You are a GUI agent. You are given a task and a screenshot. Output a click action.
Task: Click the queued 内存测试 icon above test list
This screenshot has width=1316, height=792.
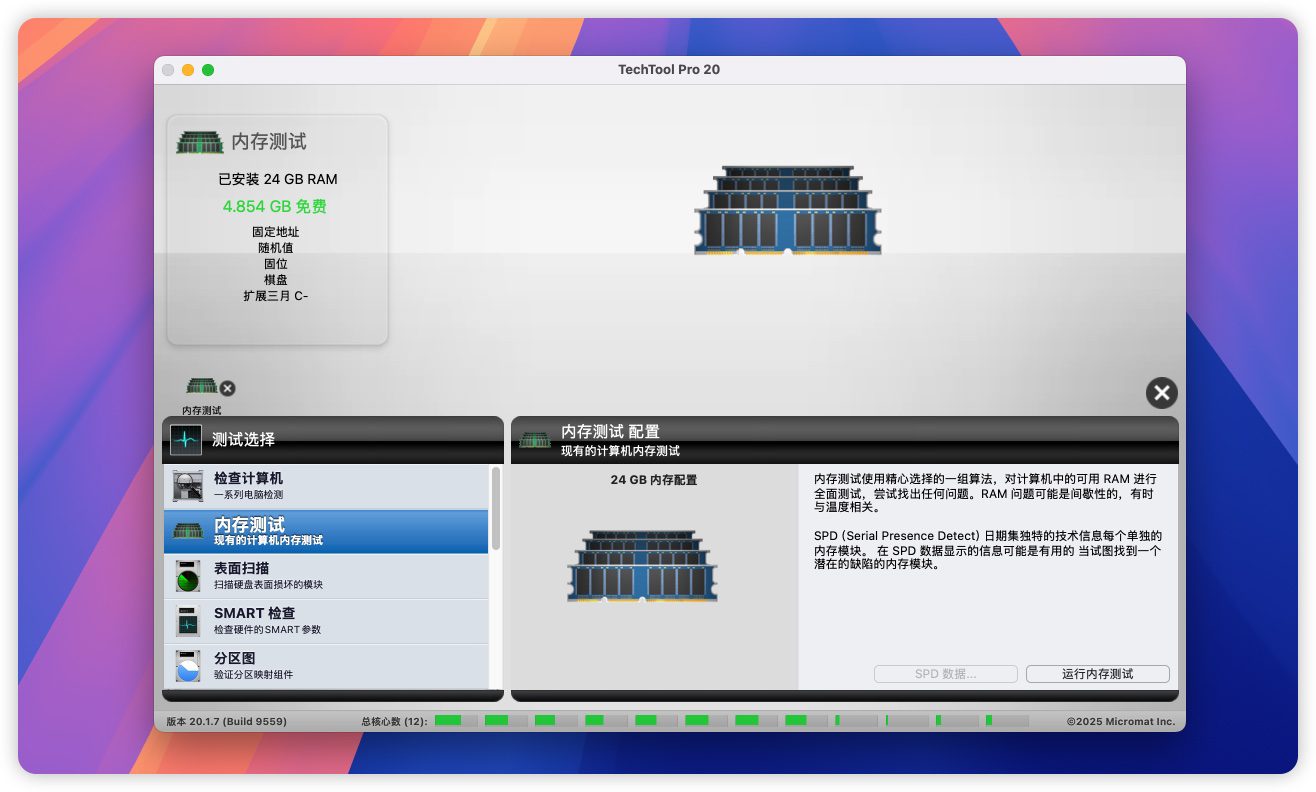(201, 386)
